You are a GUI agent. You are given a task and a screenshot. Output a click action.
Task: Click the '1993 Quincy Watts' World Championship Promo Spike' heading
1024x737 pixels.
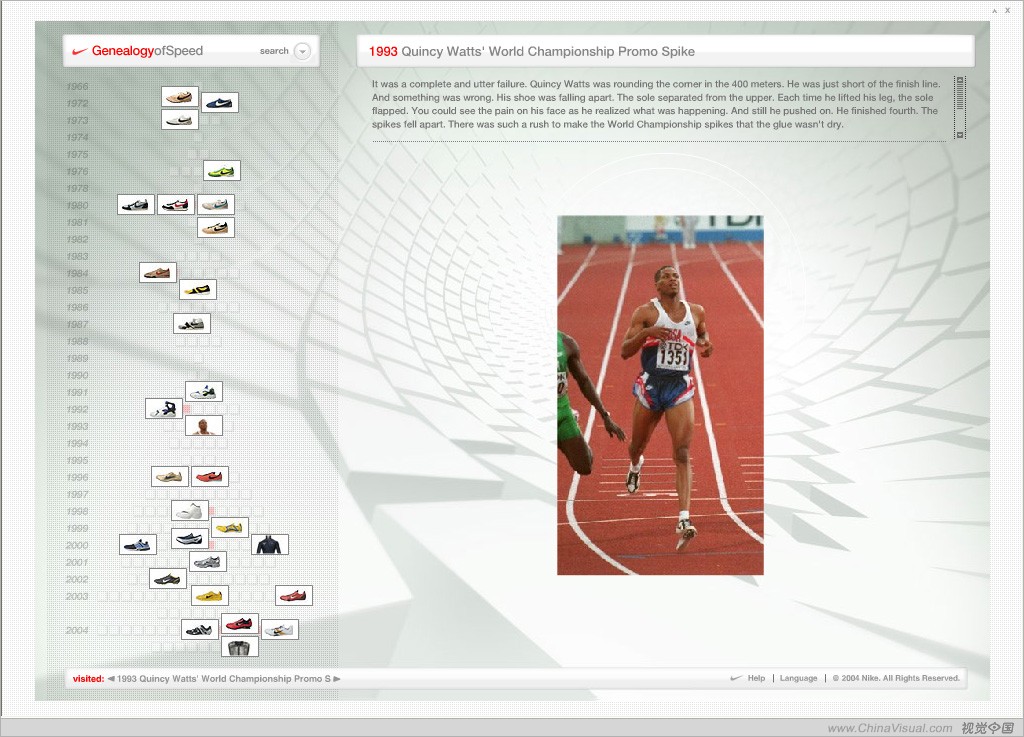pyautogui.click(x=532, y=52)
